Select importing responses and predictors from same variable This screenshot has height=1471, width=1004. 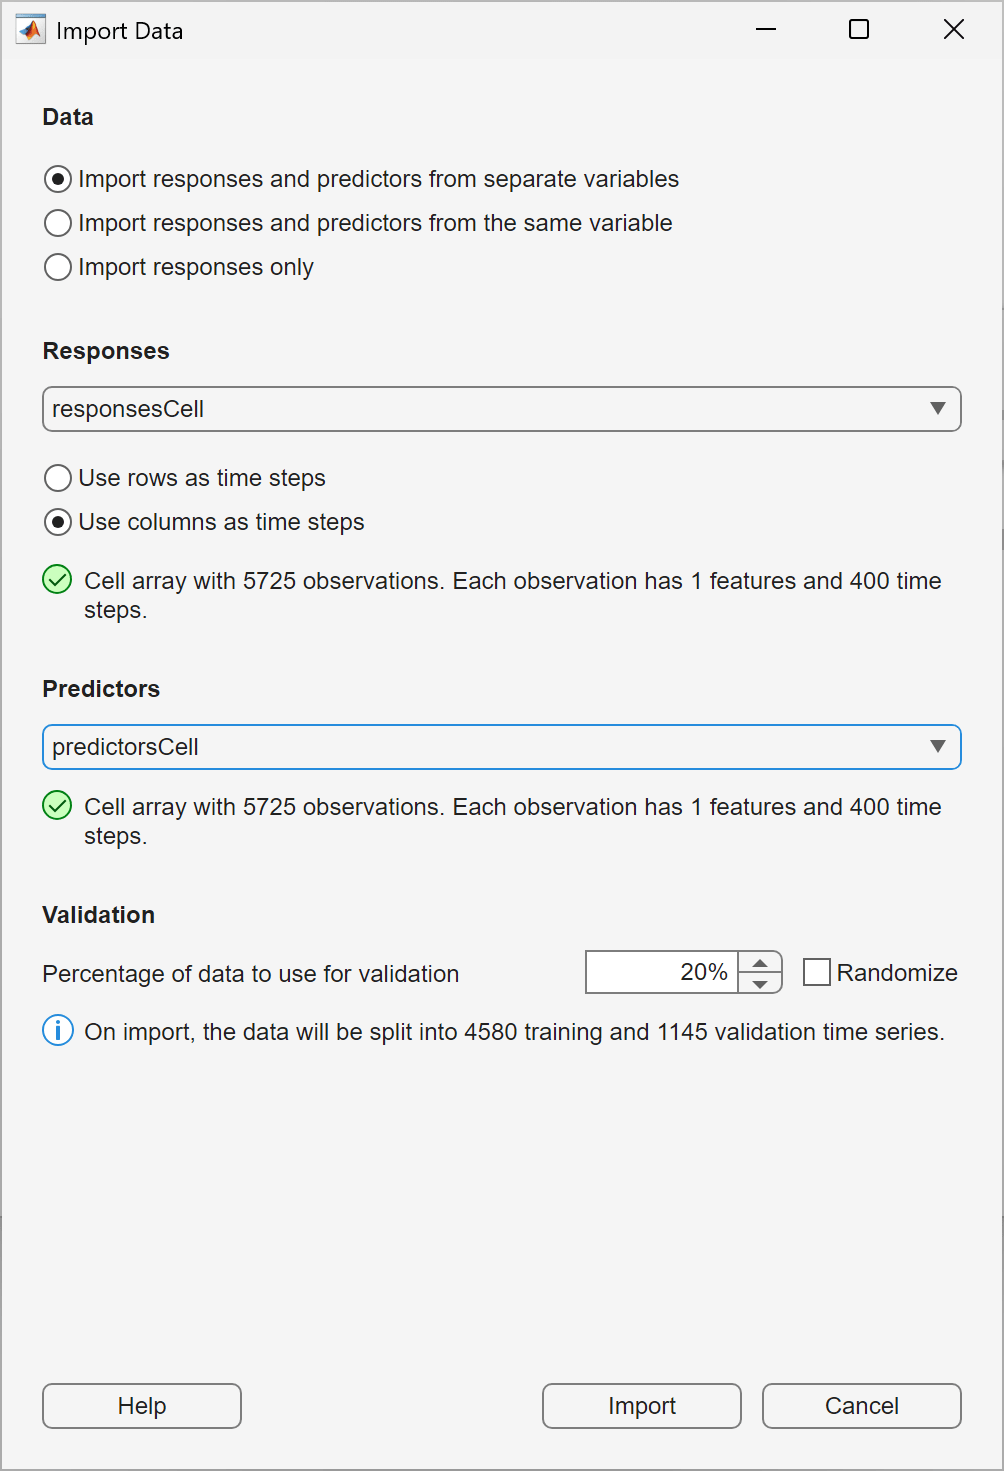[x=57, y=223]
